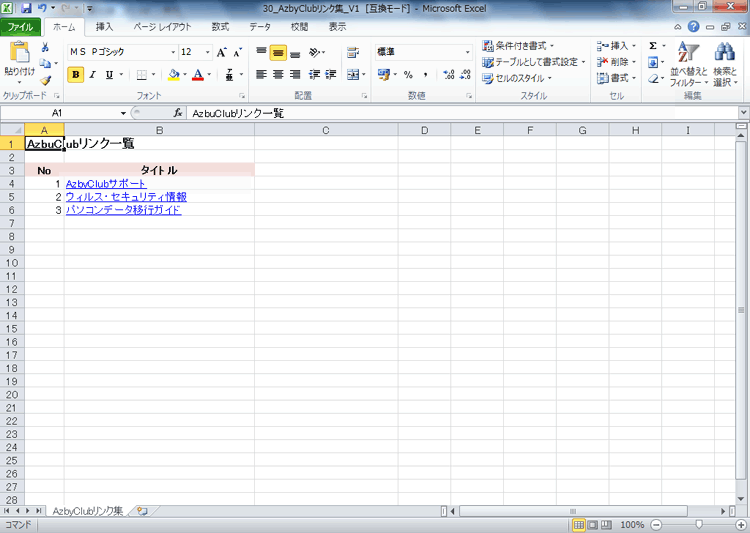Select the AzbyClubリンク集 sheet tab
This screenshot has width=750, height=533.
click(x=88, y=511)
